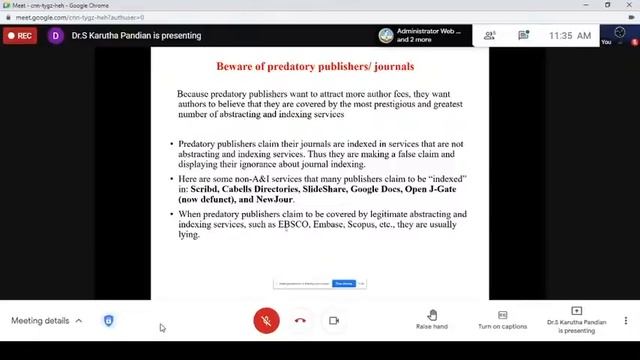
Task: Click the browser address bar URL
Action: click(80, 18)
